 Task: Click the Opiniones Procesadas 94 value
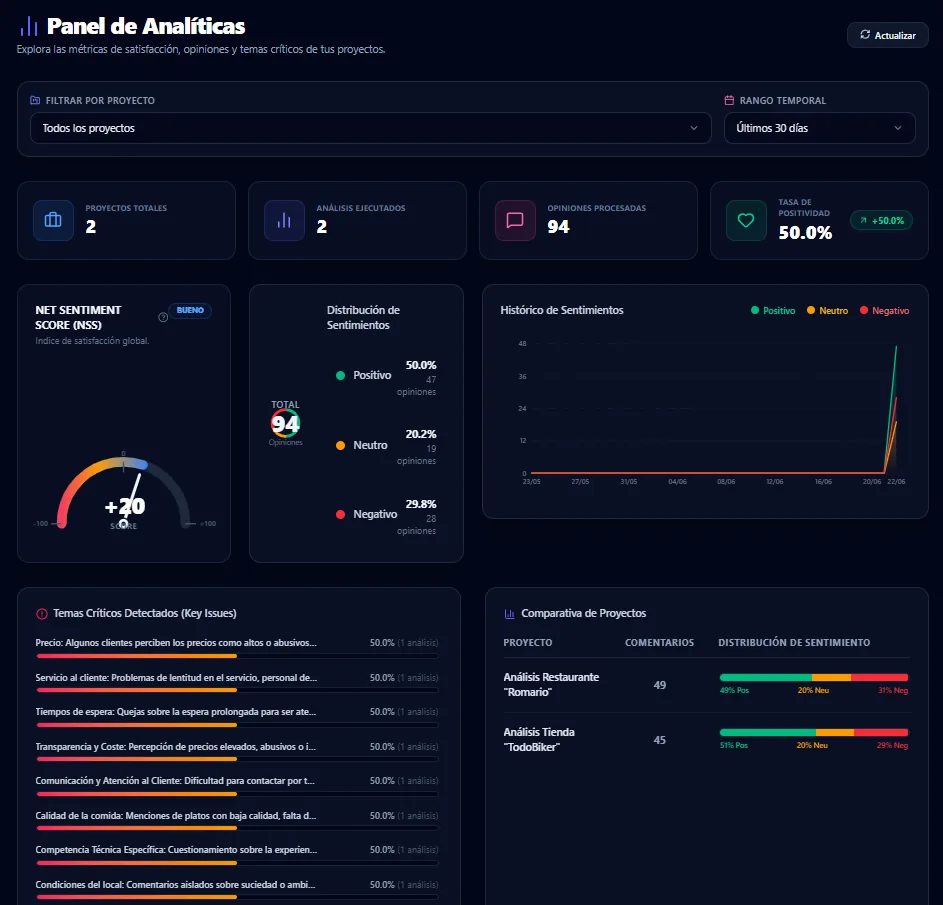click(558, 227)
